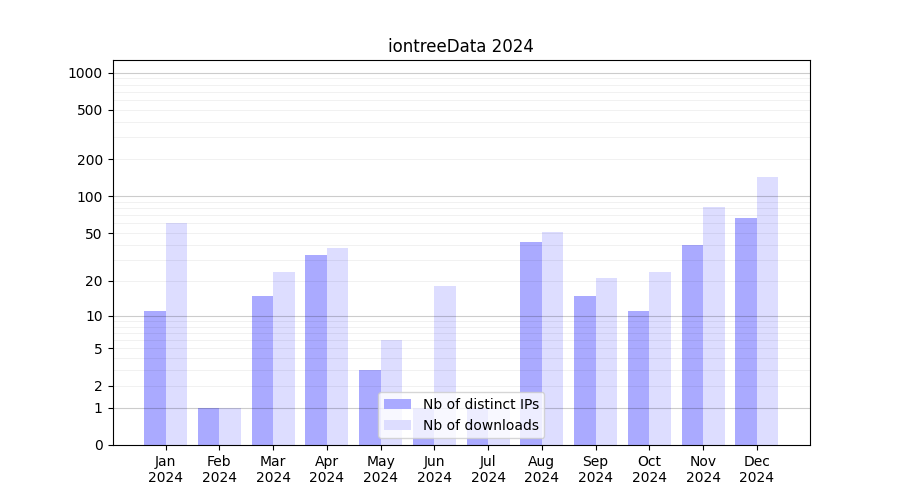Select the 'Nb of downloads' legend label
This screenshot has height=500, width=900.
click(480, 425)
